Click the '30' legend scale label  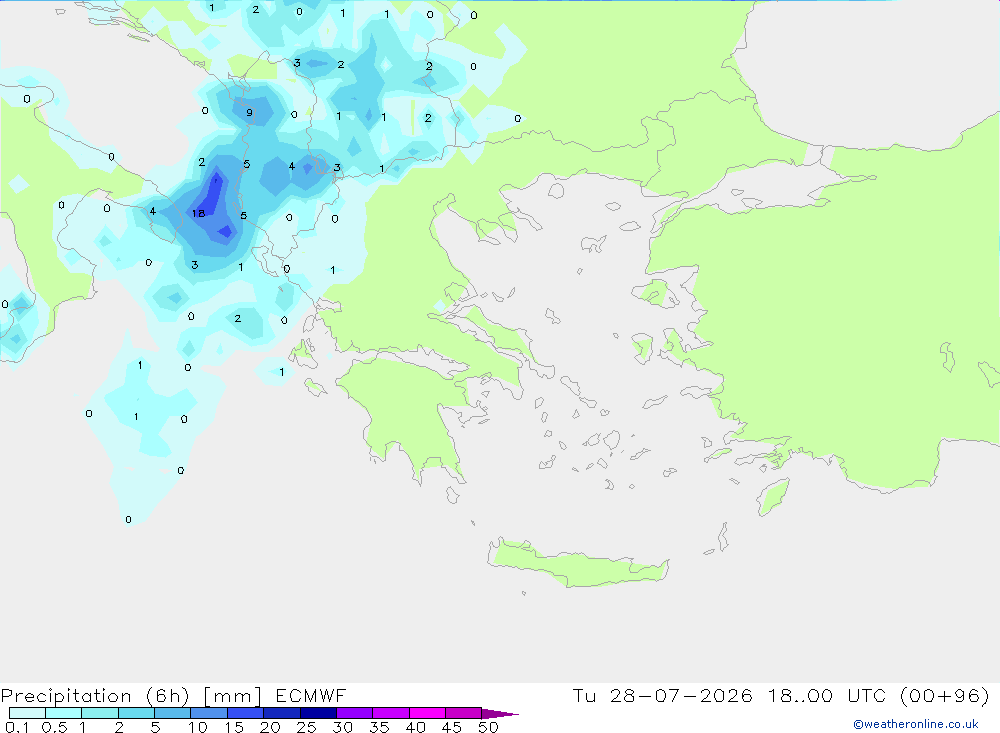point(342,727)
